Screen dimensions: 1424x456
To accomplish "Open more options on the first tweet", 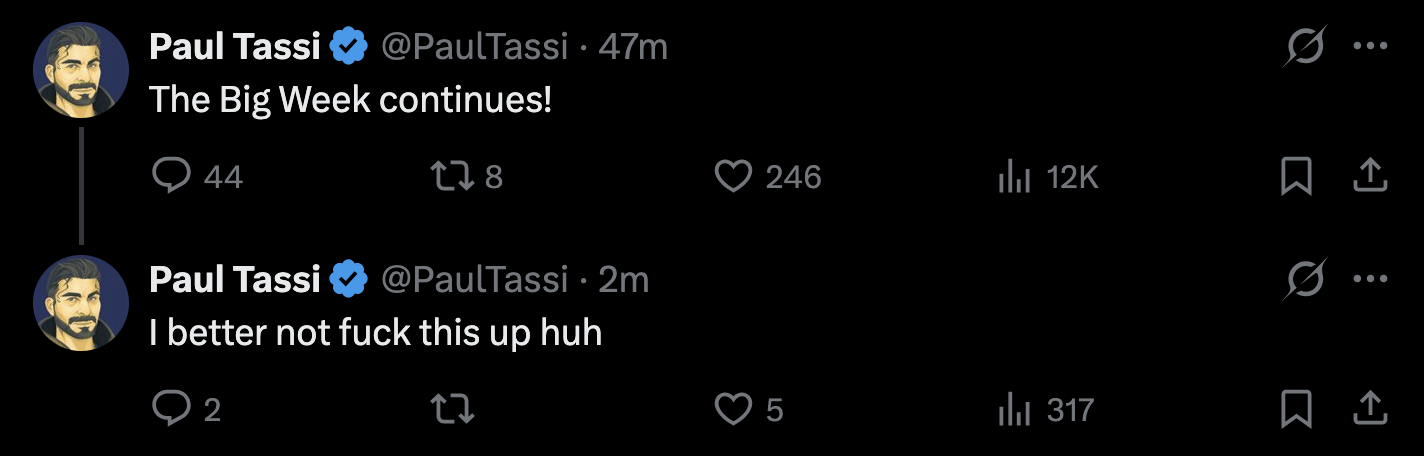I will pyautogui.click(x=1370, y=46).
